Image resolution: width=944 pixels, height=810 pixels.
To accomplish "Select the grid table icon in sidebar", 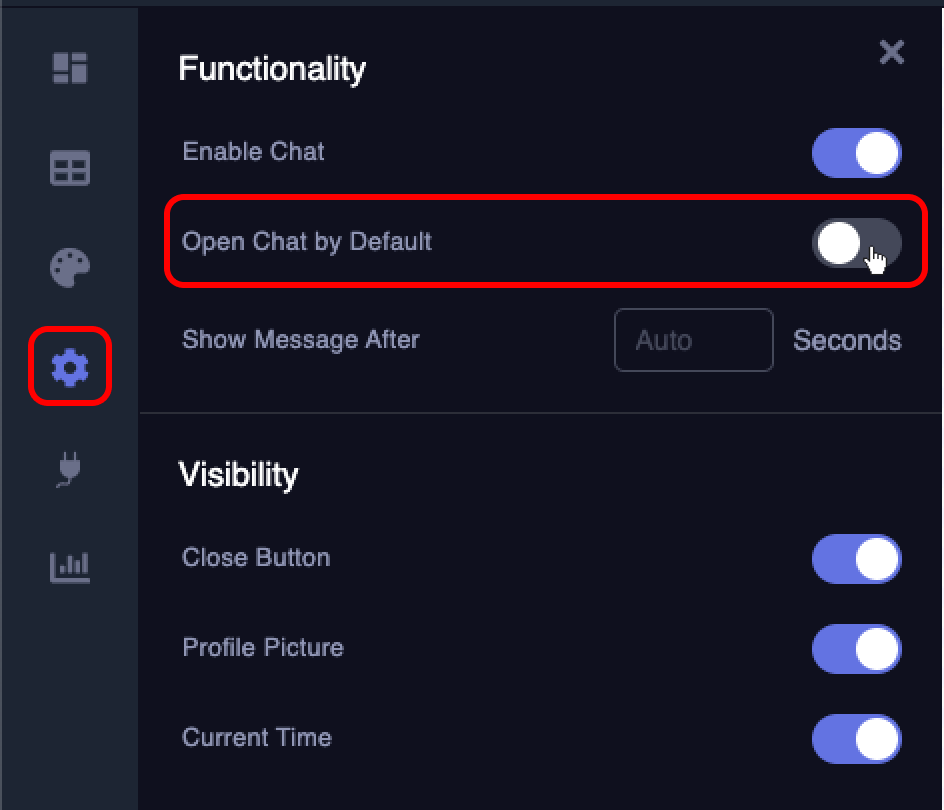I will [70, 168].
